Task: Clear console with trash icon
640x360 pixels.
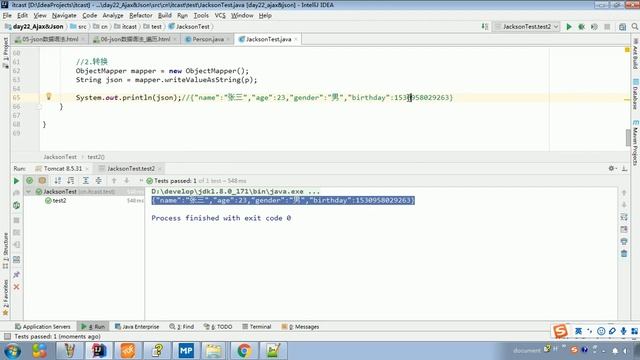Action: (624, 254)
